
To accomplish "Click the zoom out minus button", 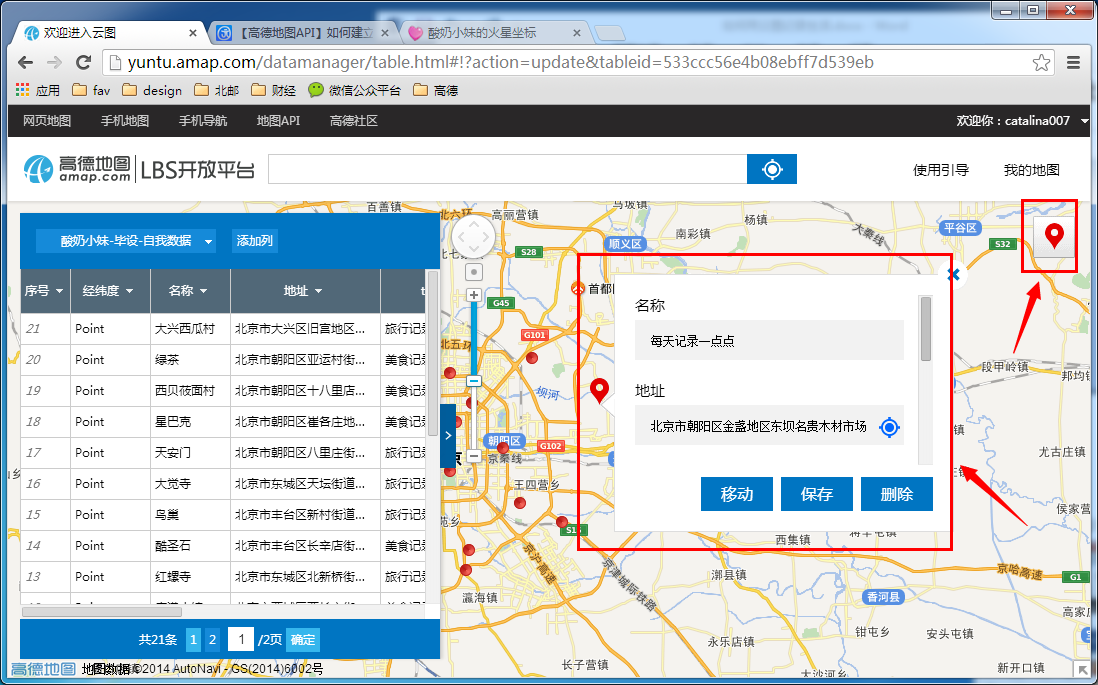I will (x=474, y=456).
